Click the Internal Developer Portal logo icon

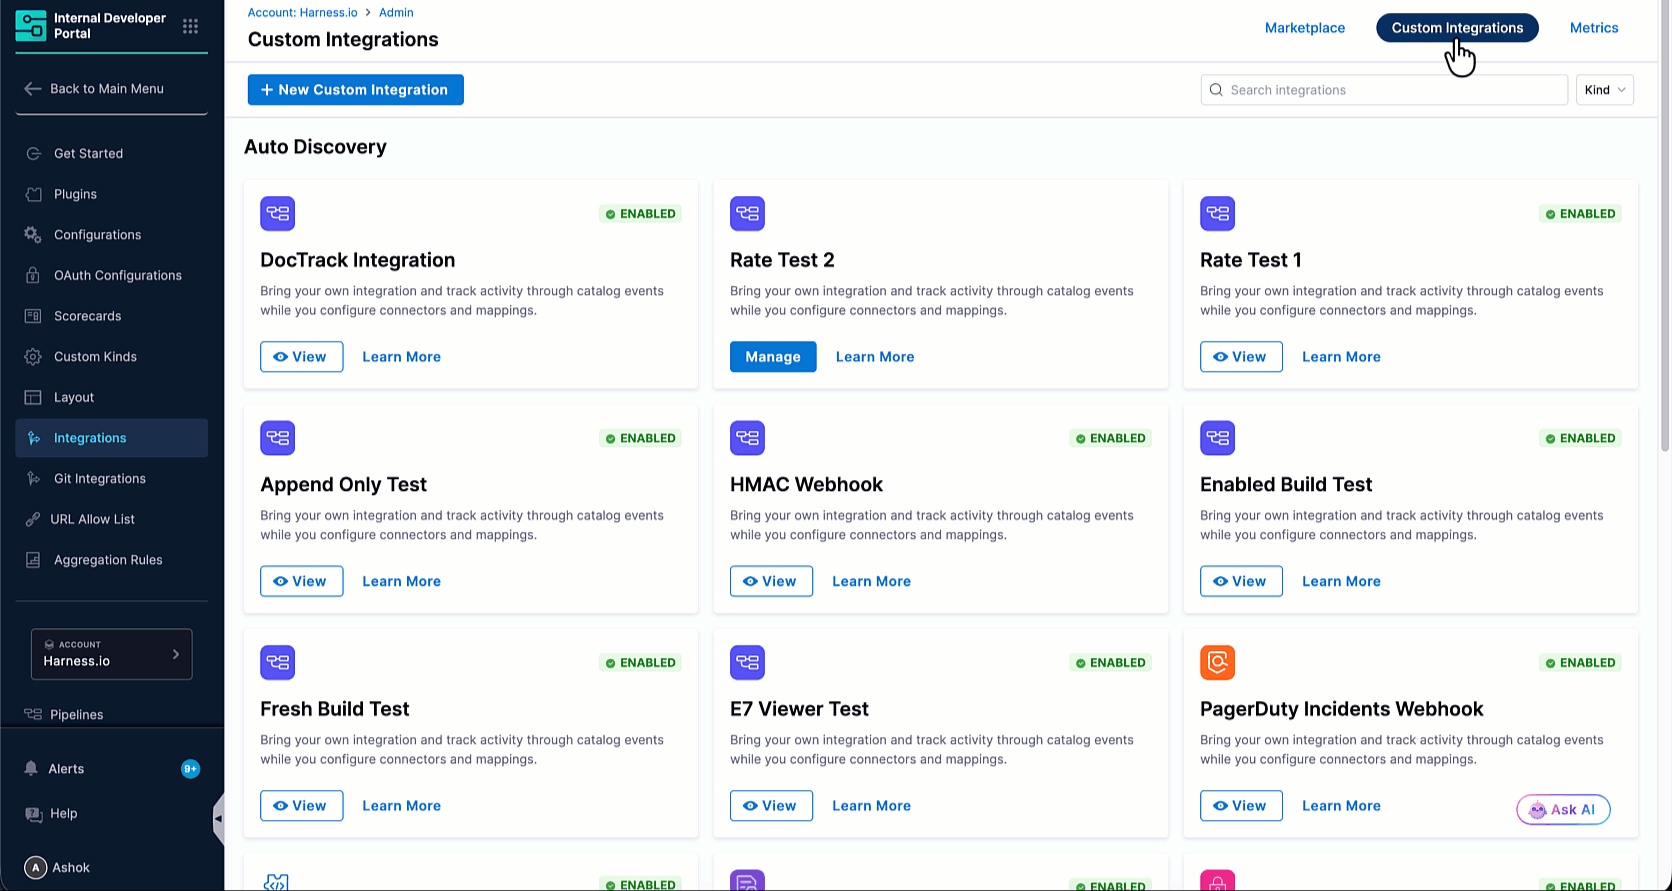point(31,26)
